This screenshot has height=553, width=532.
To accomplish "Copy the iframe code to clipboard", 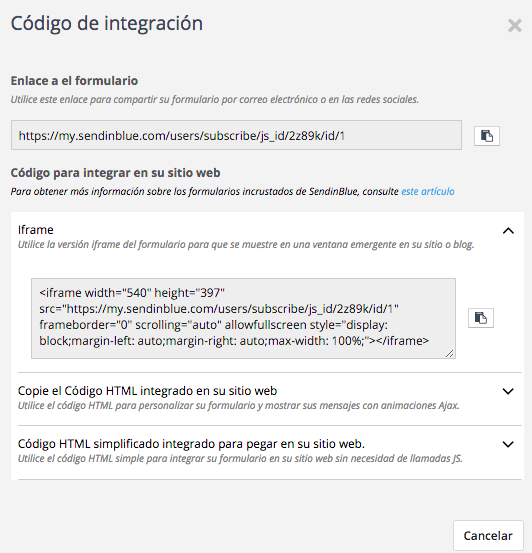I will 480,318.
